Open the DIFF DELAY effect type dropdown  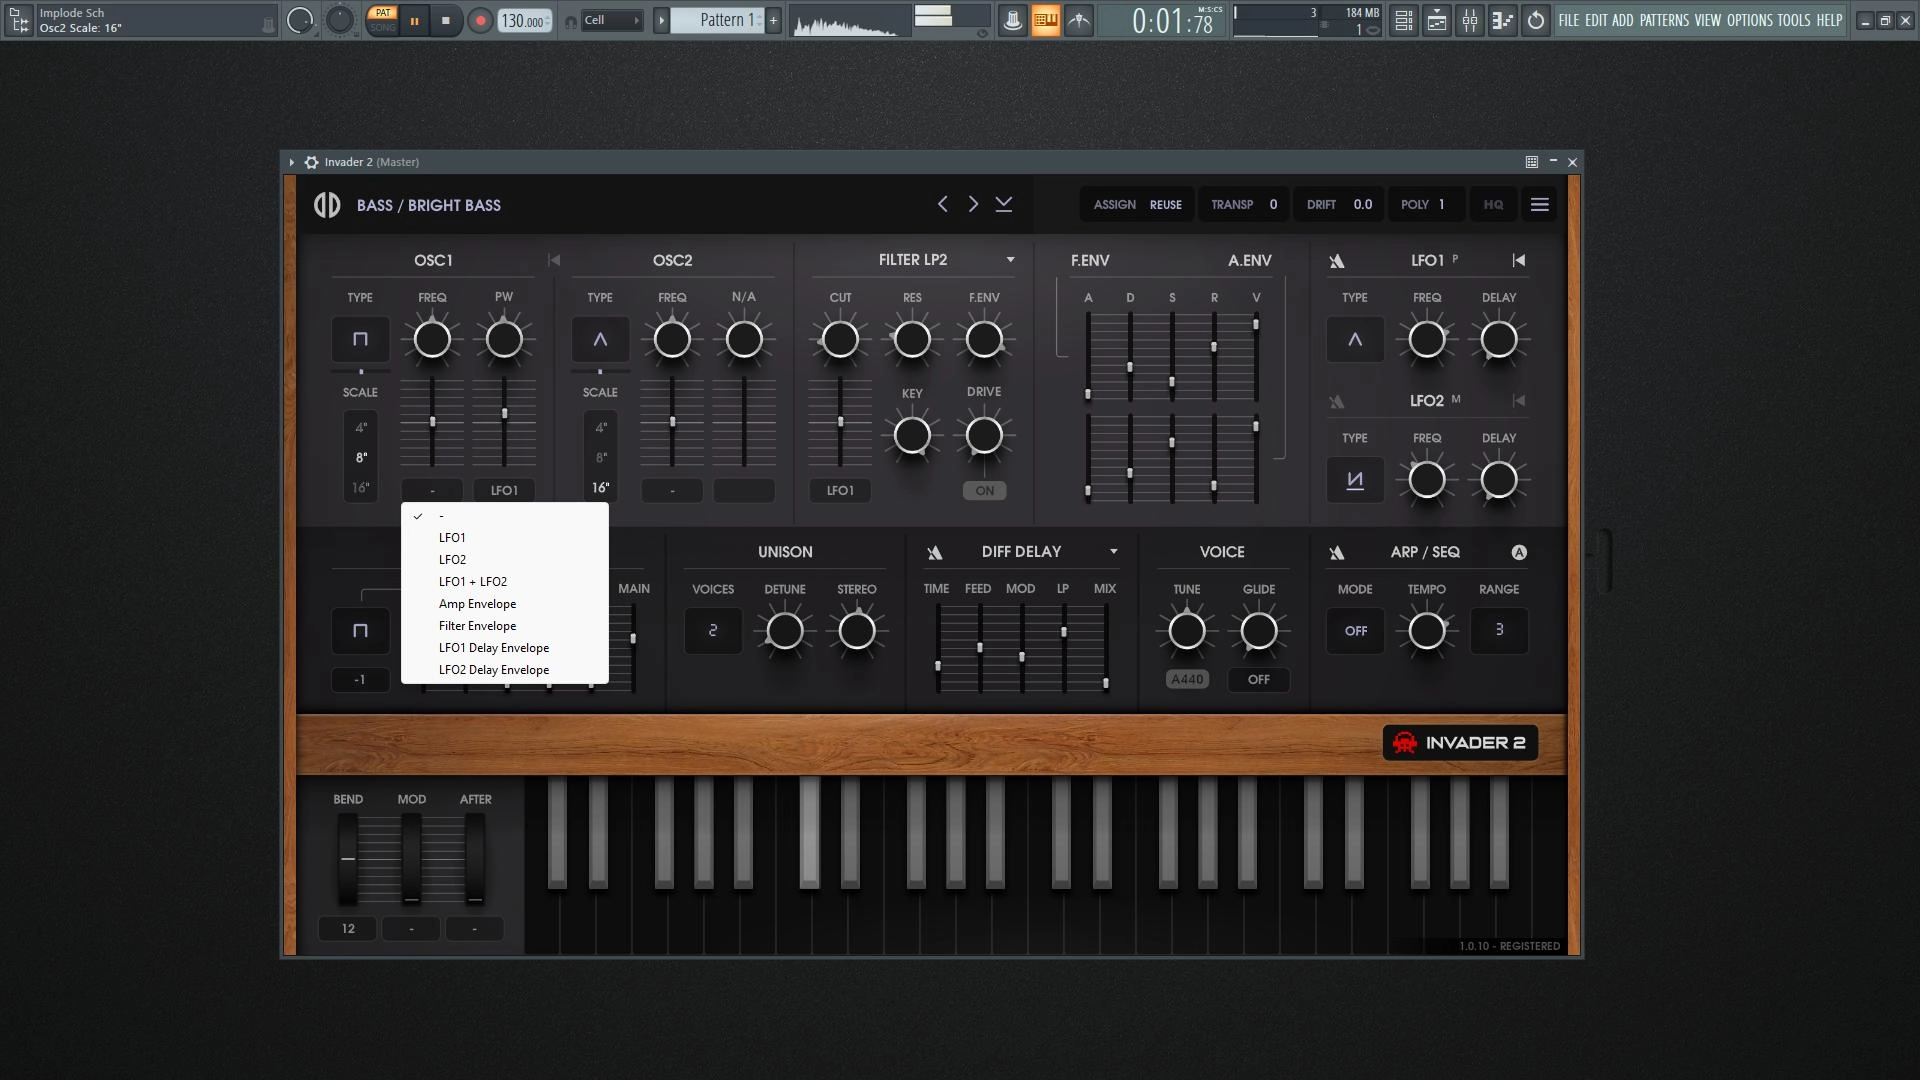click(x=1113, y=552)
